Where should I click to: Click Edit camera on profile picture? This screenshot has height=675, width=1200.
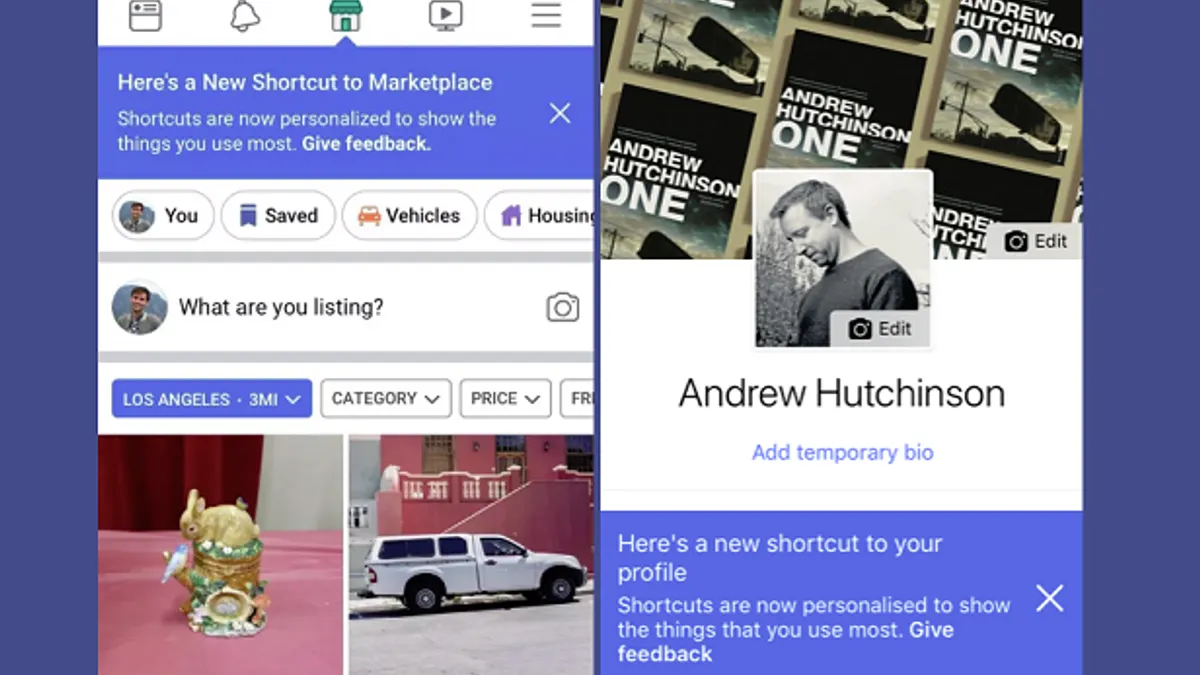tap(880, 329)
